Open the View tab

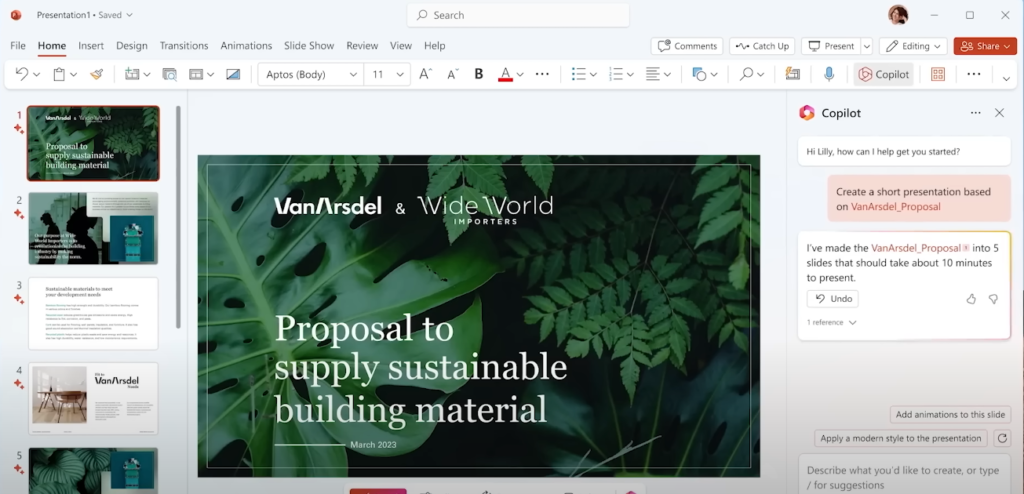tap(401, 46)
